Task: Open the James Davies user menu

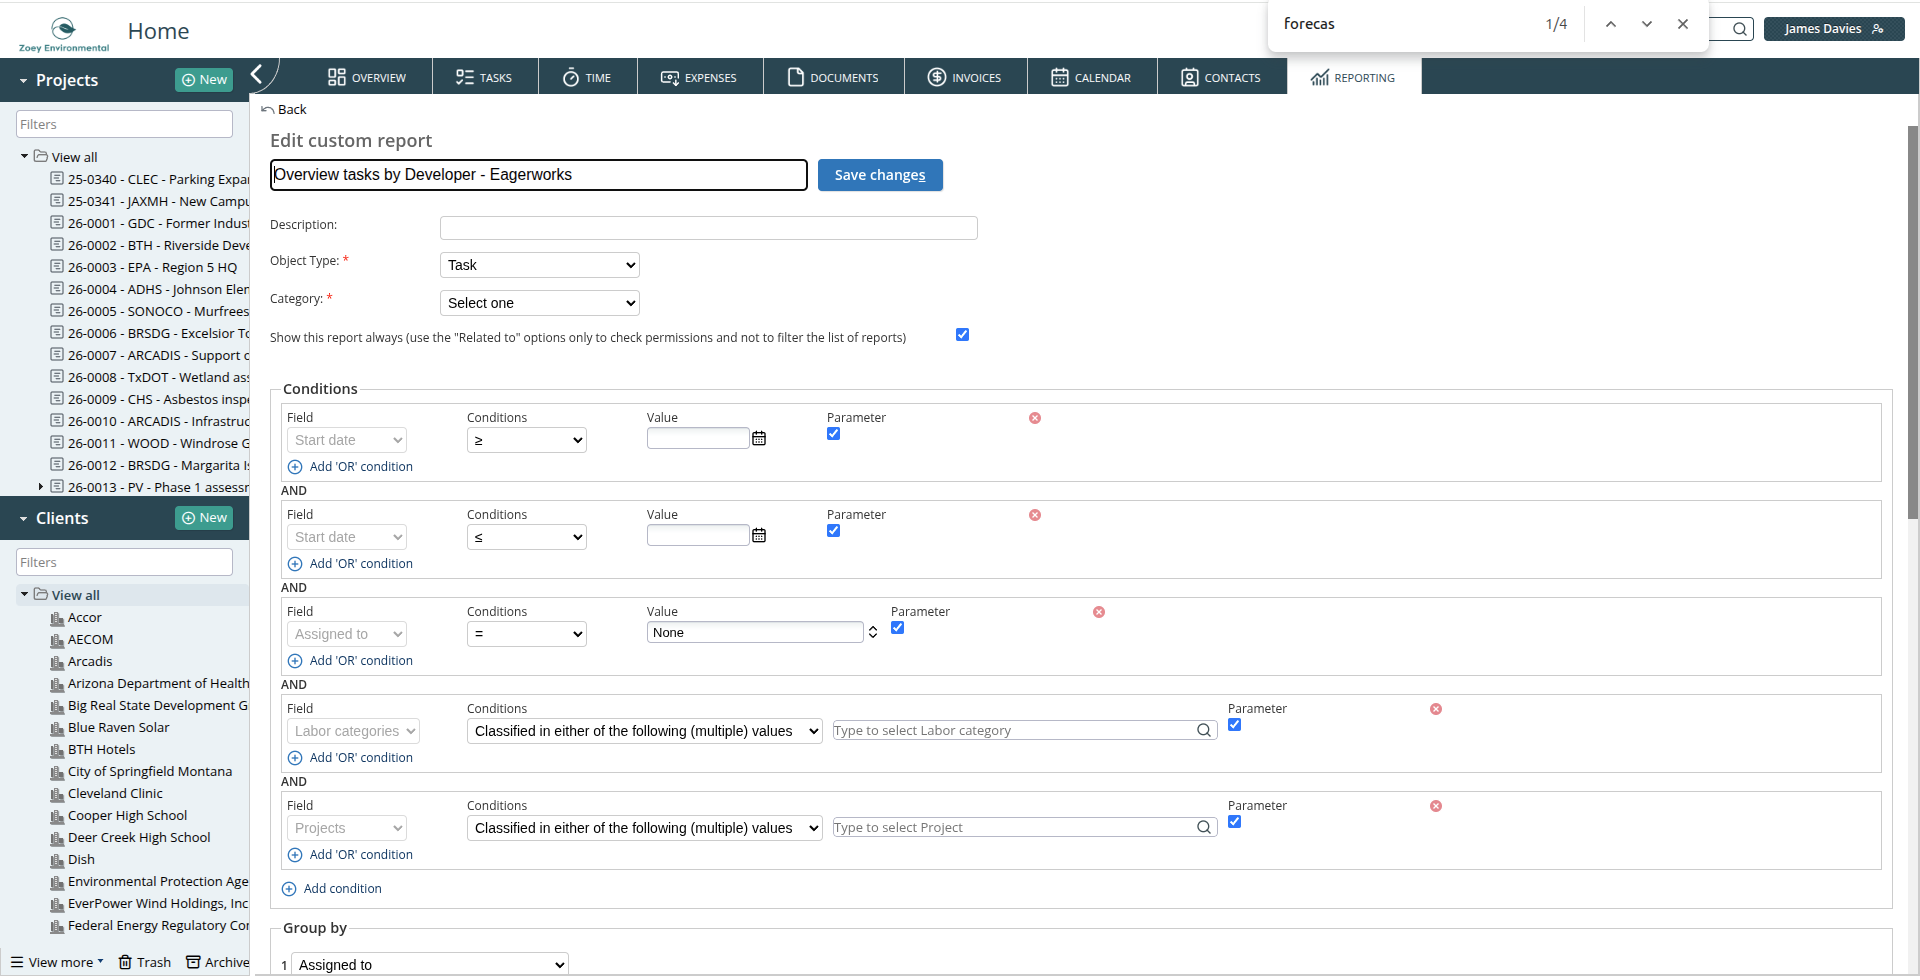Action: click(x=1834, y=29)
